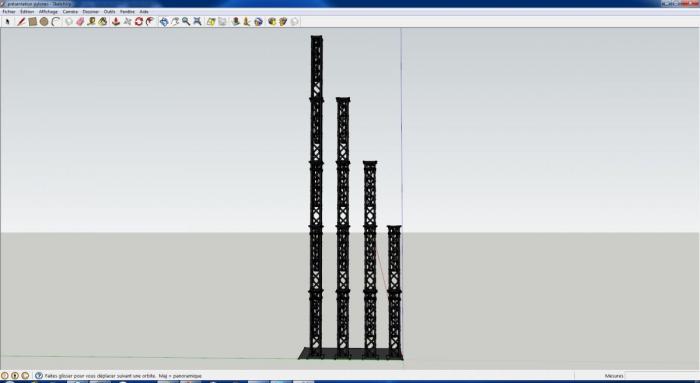This screenshot has width=700, height=383.
Task: Activate the Tape Measure tool
Action: point(92,21)
